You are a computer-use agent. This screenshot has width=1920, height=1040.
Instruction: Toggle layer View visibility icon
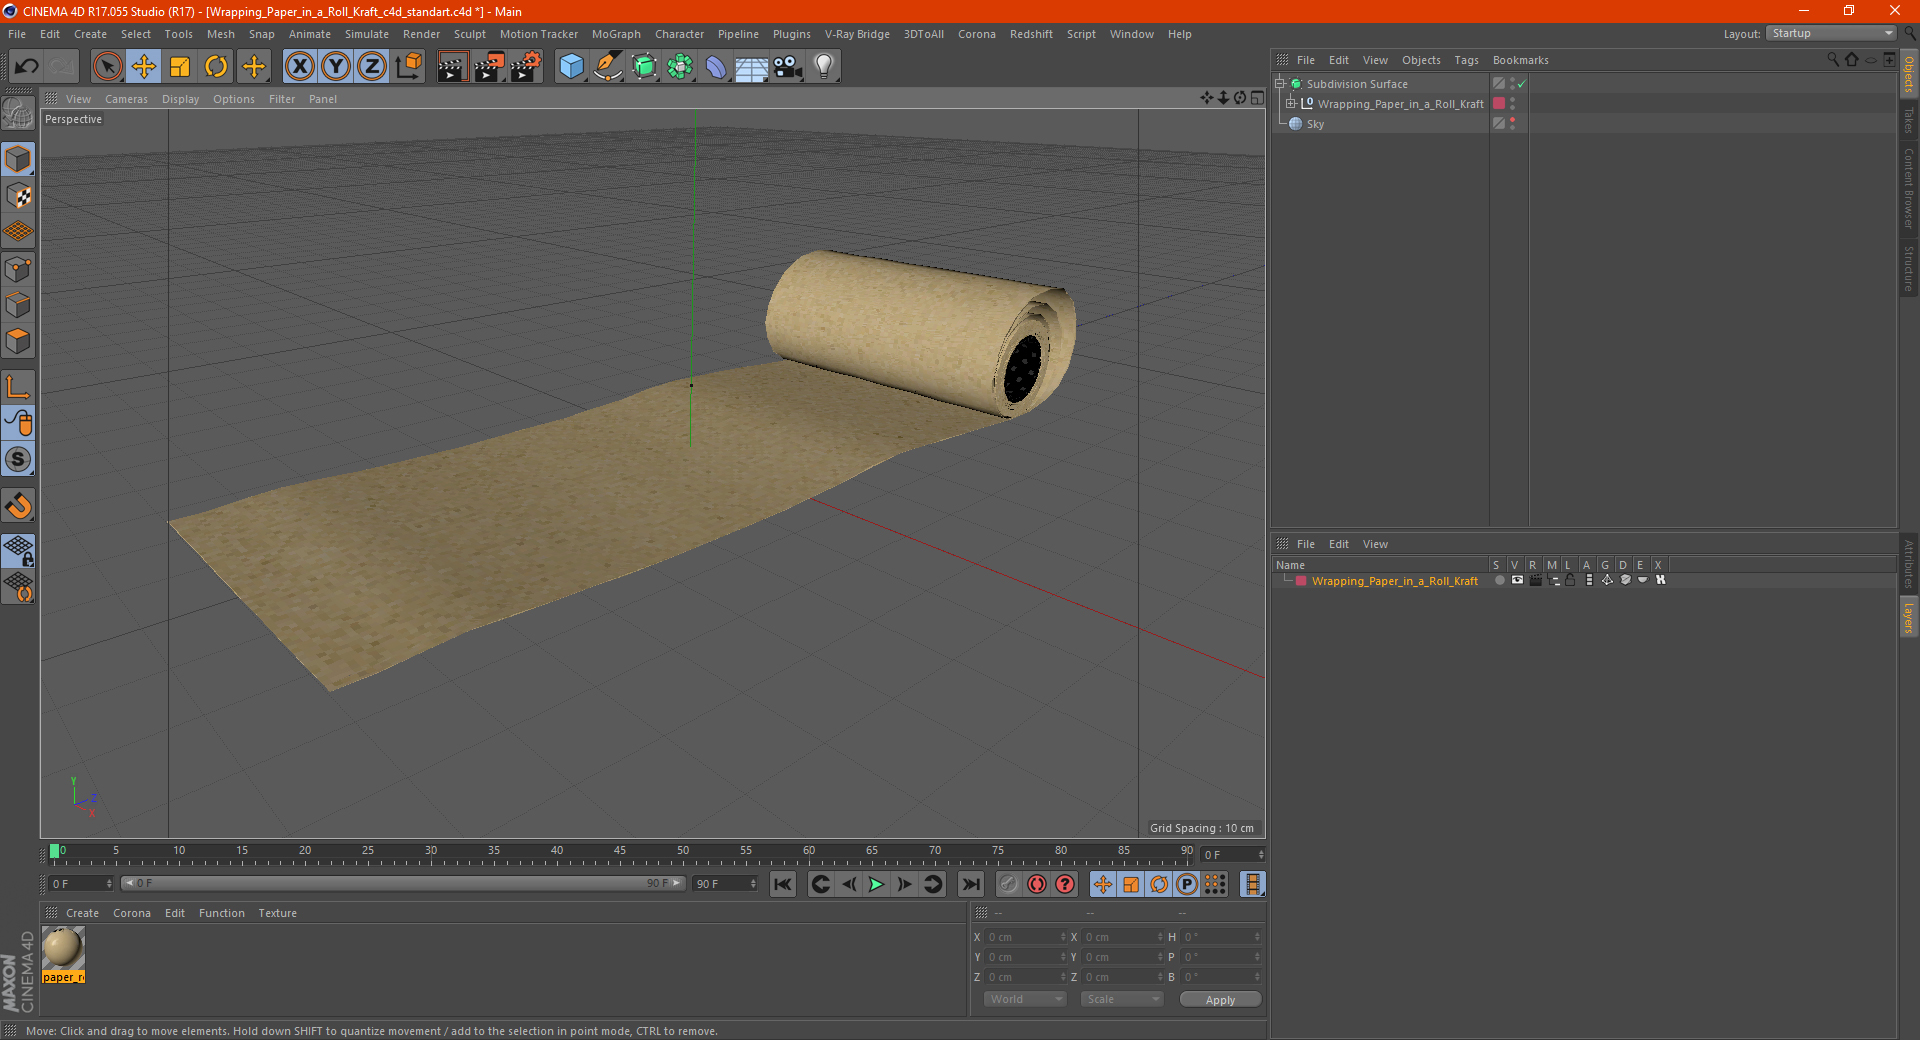pyautogui.click(x=1517, y=580)
